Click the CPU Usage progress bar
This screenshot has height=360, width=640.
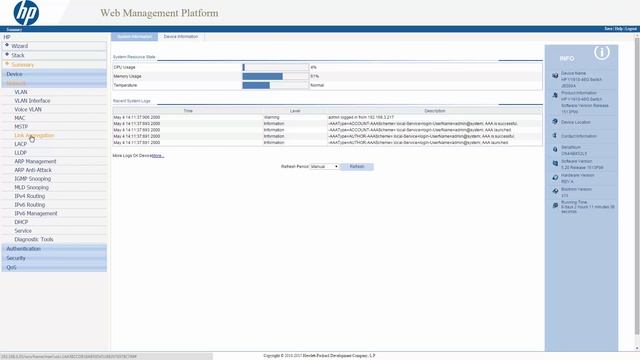[276, 67]
